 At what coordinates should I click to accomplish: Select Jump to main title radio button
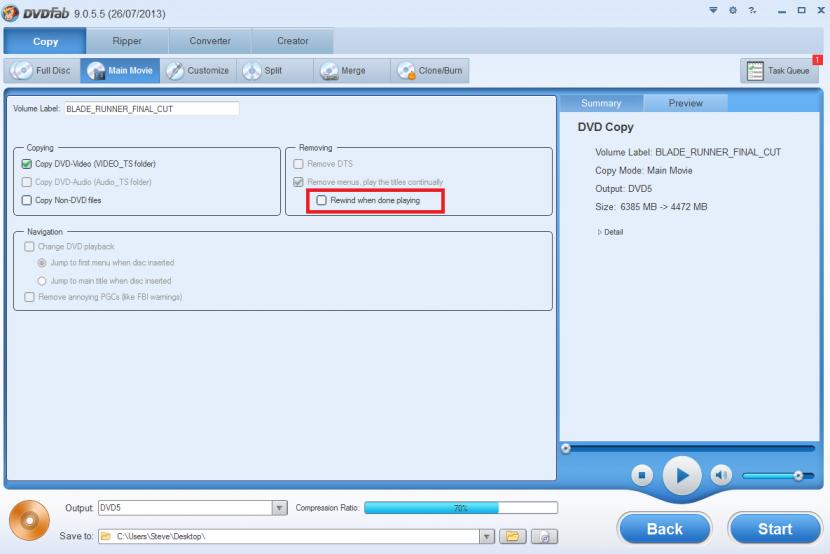tap(42, 281)
